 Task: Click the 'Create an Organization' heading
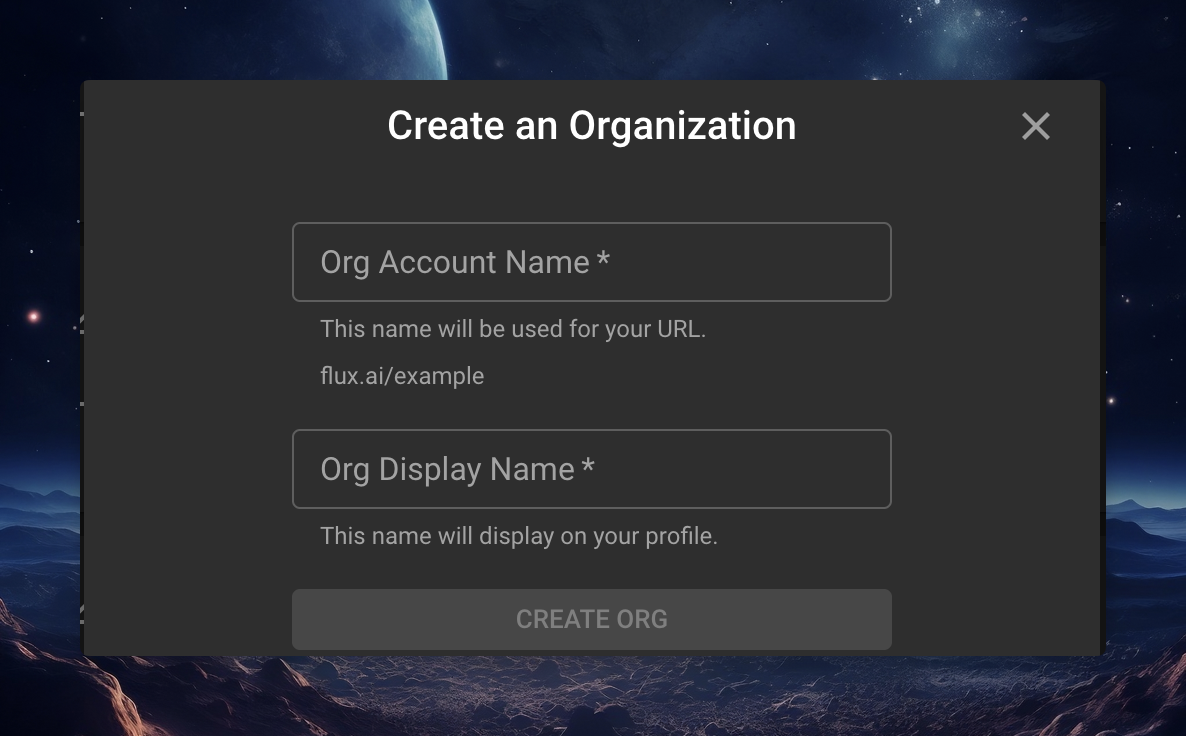pos(591,126)
